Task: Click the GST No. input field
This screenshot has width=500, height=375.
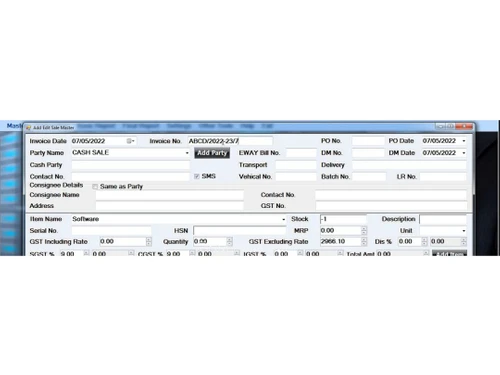Action: tap(391, 206)
